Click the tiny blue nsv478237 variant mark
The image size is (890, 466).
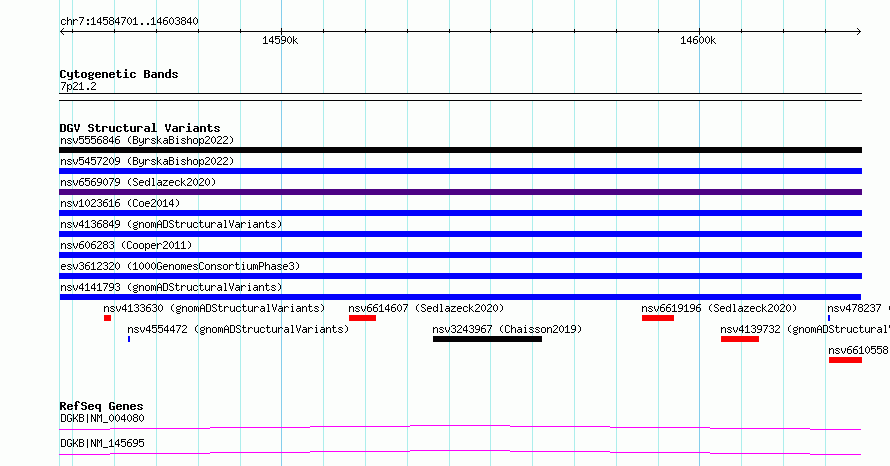(x=829, y=318)
